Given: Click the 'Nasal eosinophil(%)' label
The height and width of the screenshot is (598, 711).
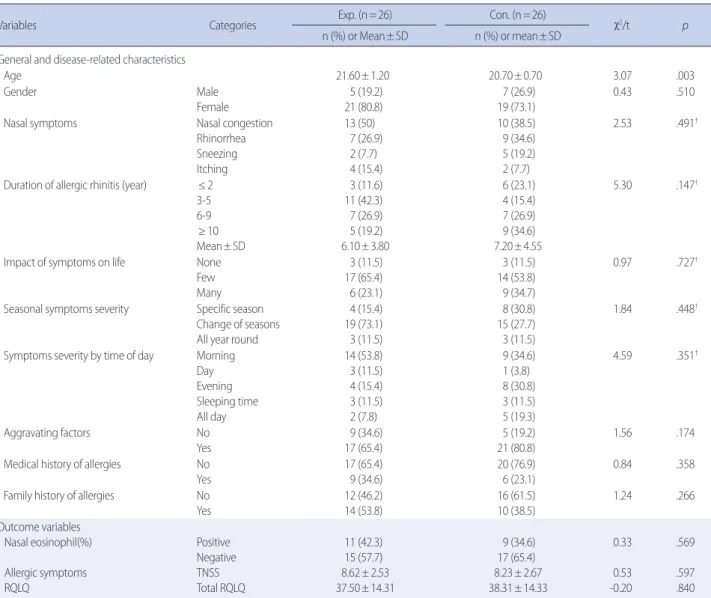Looking at the screenshot, I should (48, 543).
